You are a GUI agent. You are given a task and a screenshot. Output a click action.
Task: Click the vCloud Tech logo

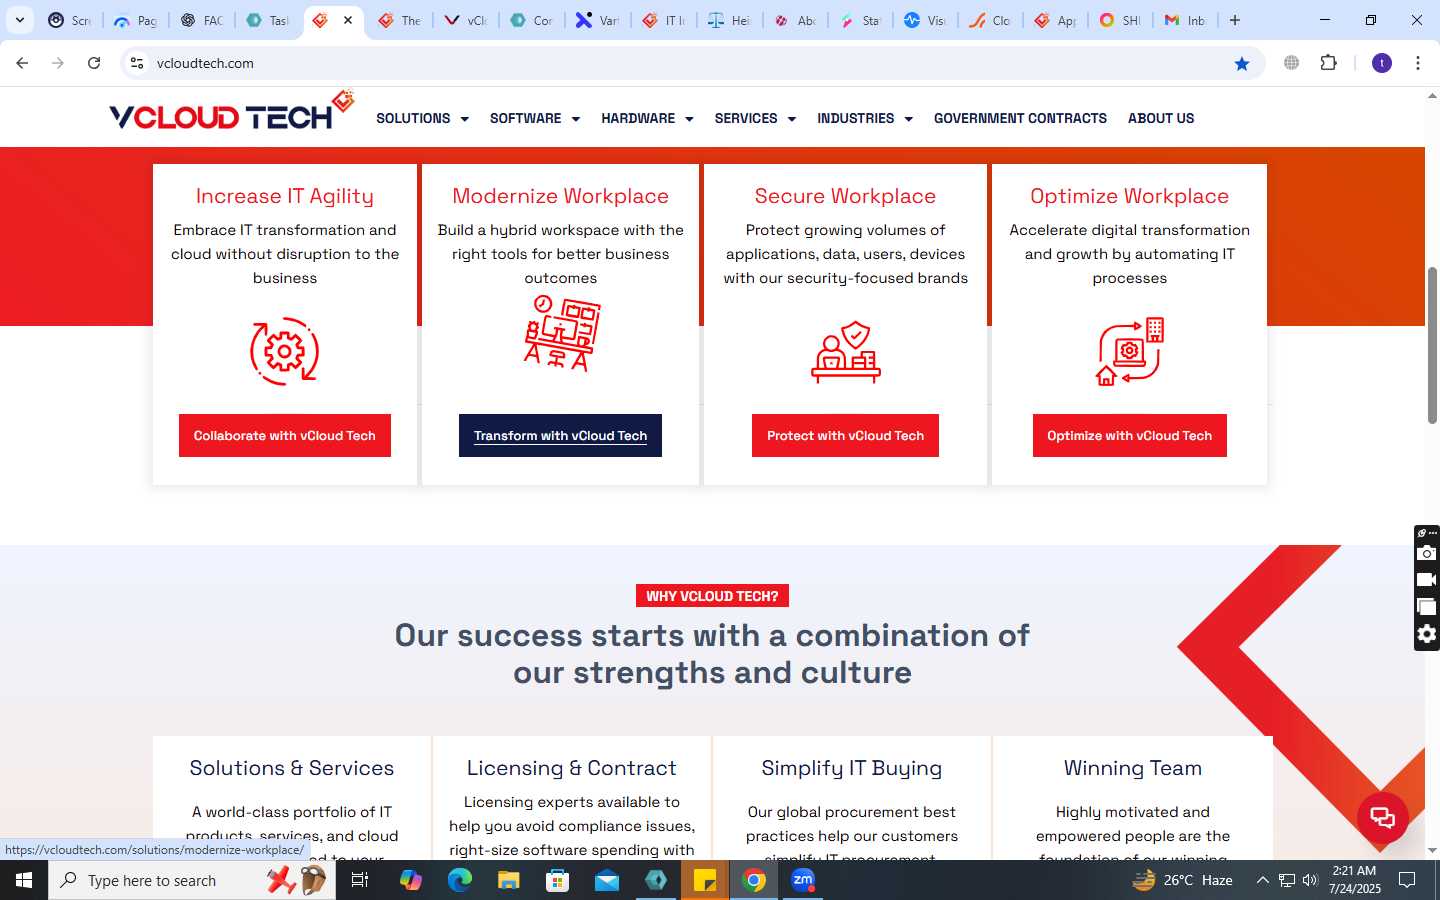(232, 112)
